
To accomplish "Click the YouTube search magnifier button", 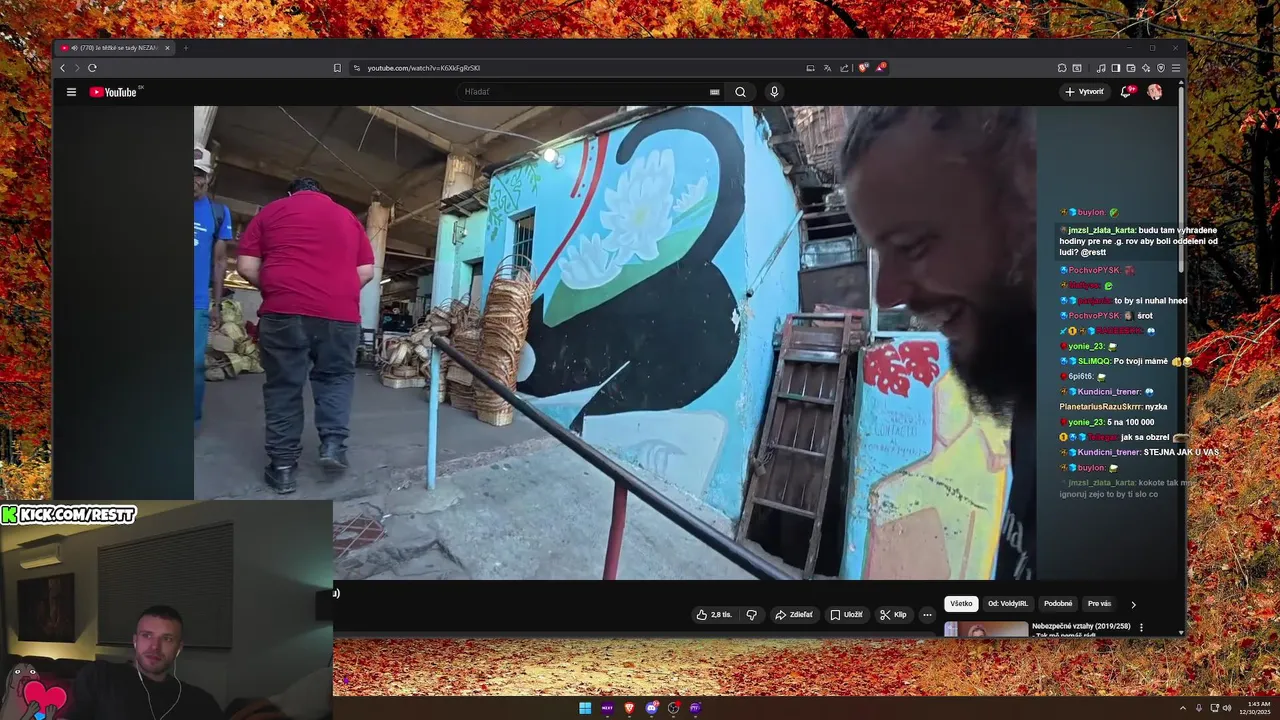I will point(740,92).
